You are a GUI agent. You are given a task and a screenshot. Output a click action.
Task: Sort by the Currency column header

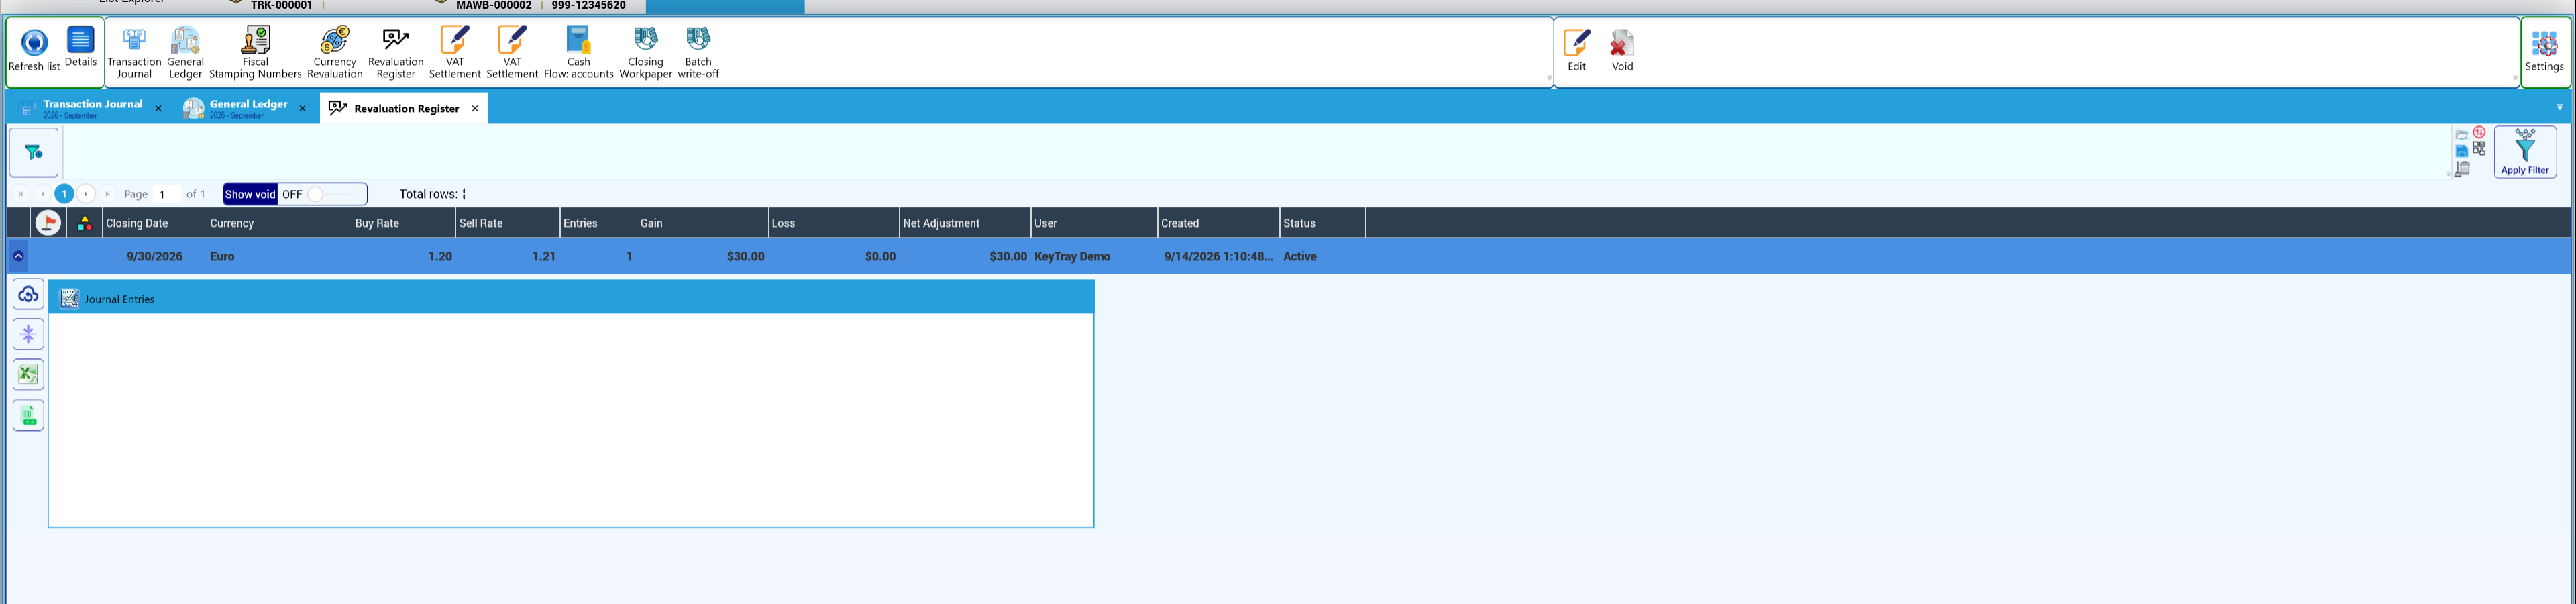pyautogui.click(x=279, y=223)
